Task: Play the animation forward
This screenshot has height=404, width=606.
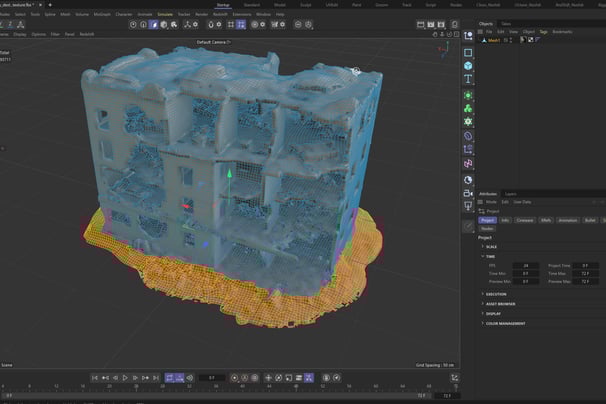Action: point(125,378)
